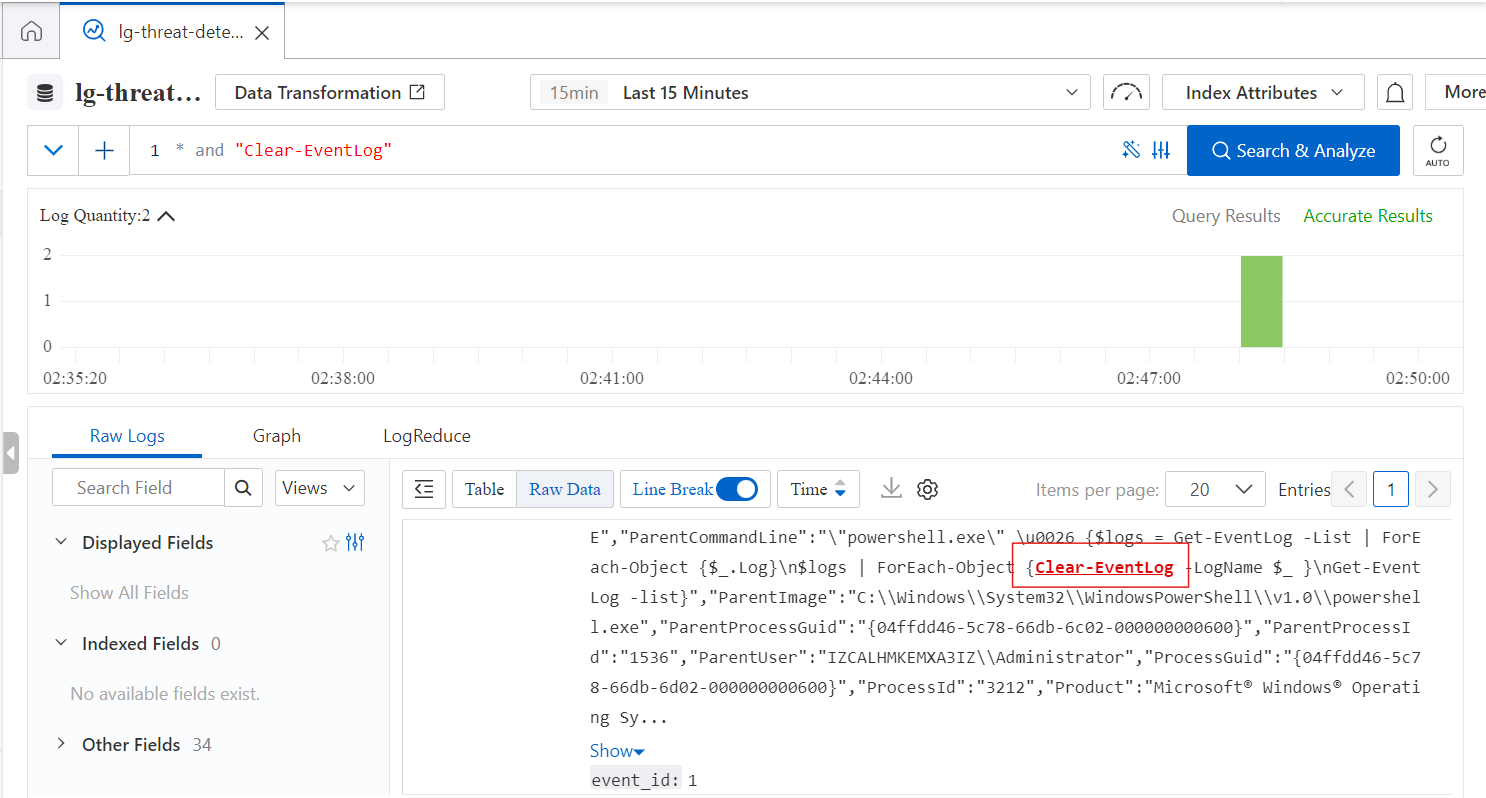Screen dimensions: 1486x798
Task: Expand the query history chevron
Action: 53,150
